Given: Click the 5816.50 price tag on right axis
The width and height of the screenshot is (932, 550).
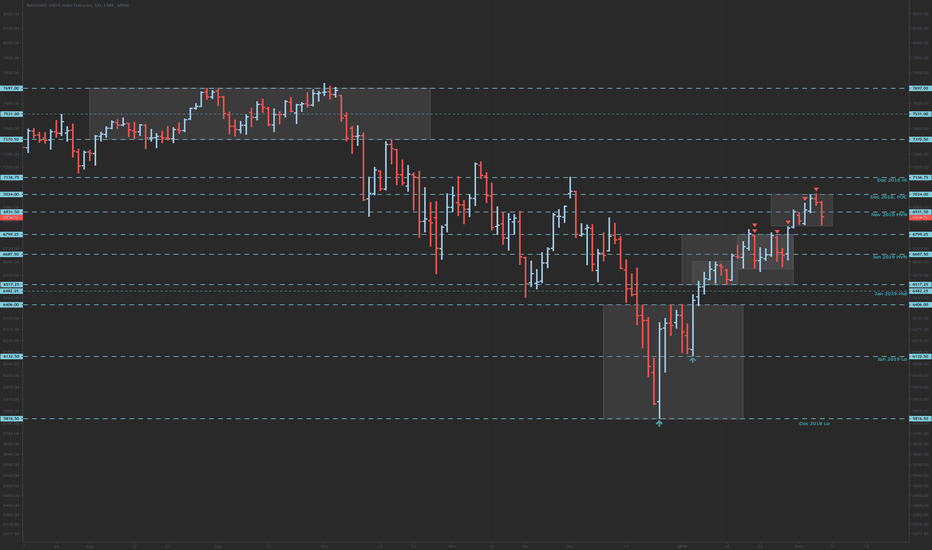Looking at the screenshot, I should coord(920,419).
